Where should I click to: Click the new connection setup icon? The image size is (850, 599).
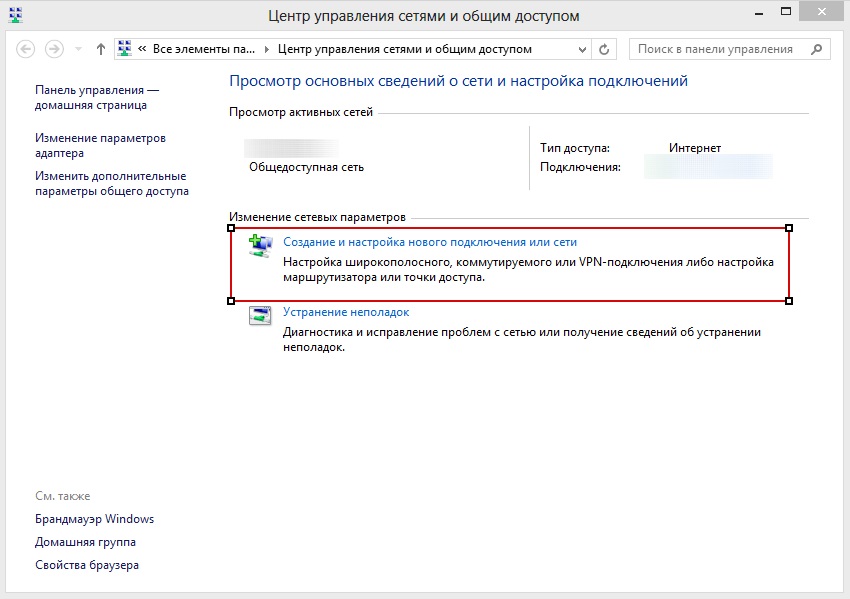point(260,246)
